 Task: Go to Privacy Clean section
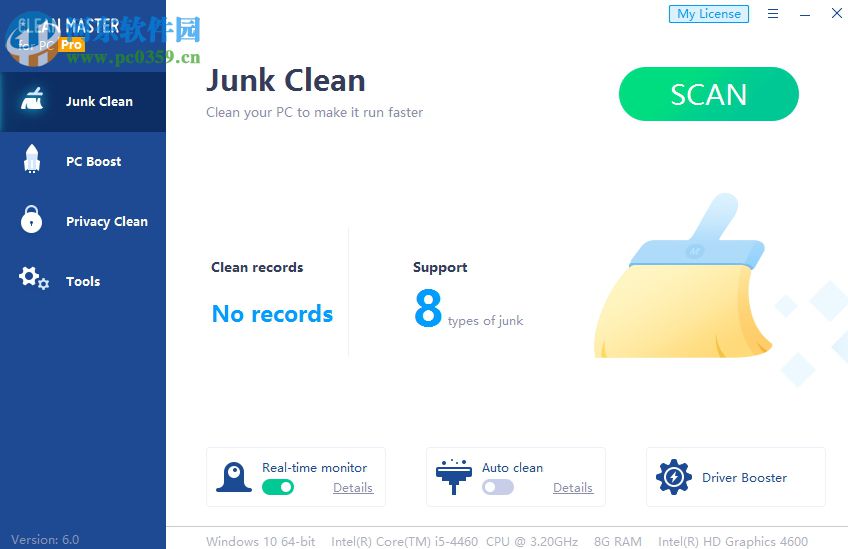(83, 221)
